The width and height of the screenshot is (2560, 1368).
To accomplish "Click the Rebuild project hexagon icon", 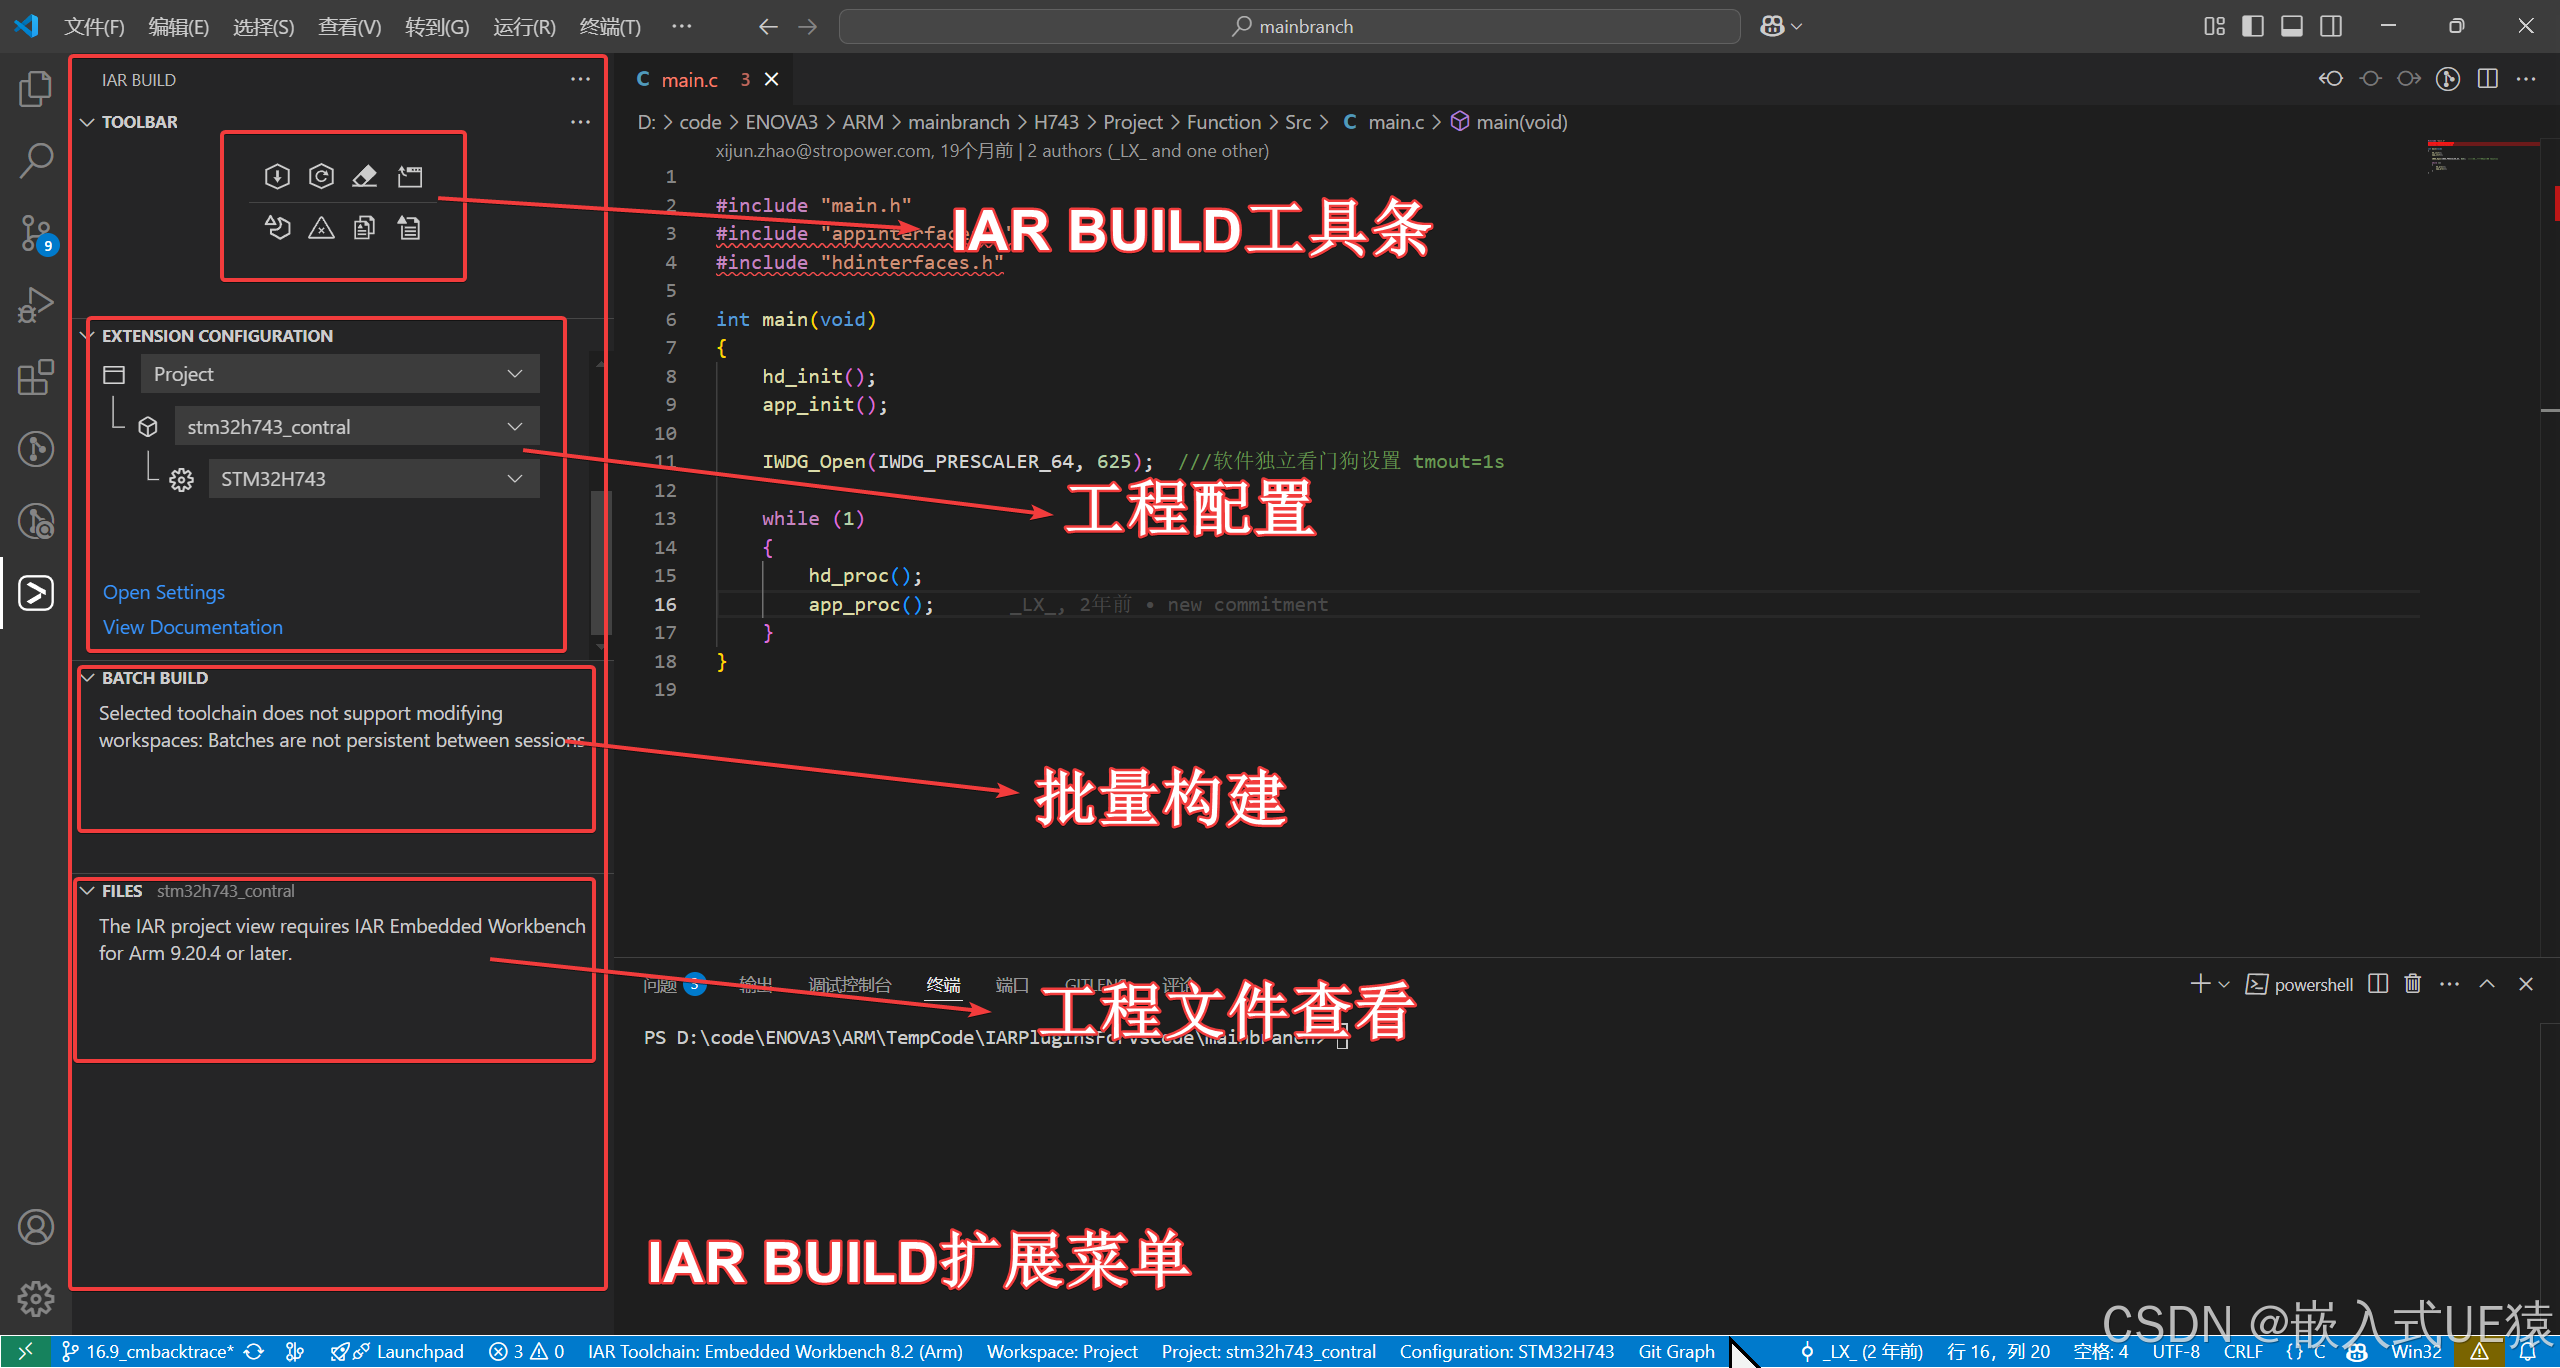I will tap(321, 177).
